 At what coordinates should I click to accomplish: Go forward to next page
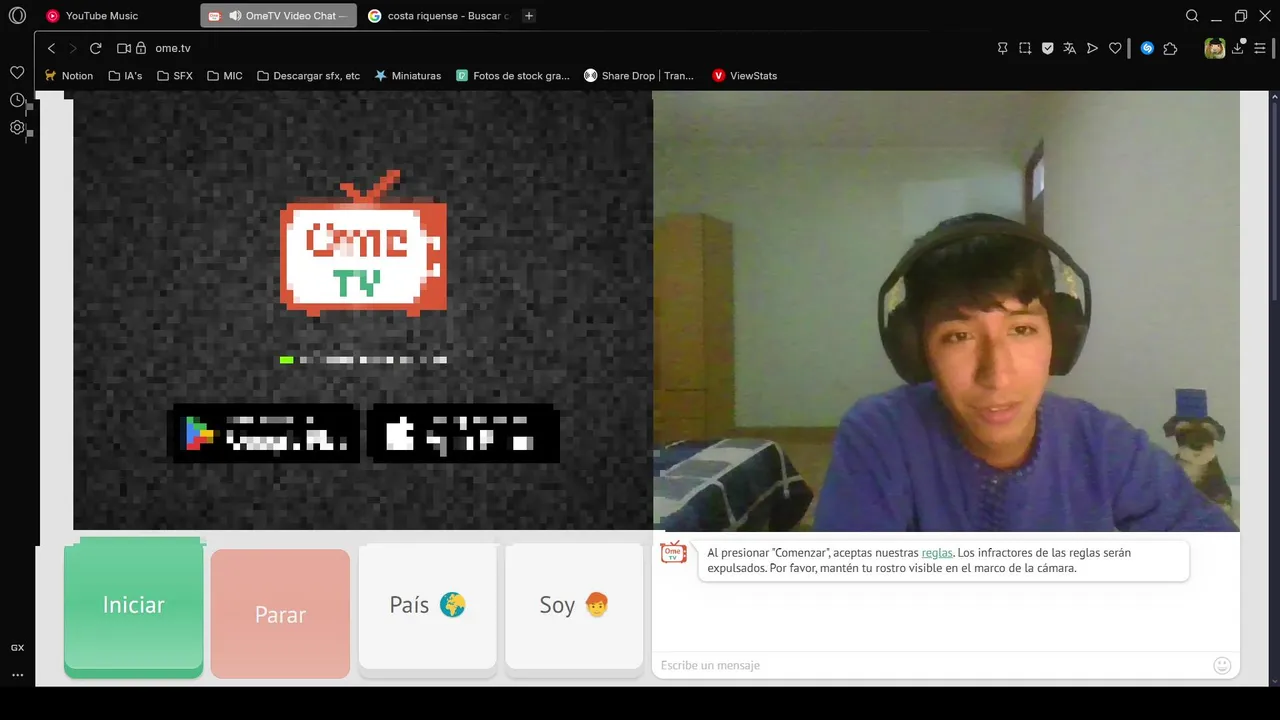(73, 48)
